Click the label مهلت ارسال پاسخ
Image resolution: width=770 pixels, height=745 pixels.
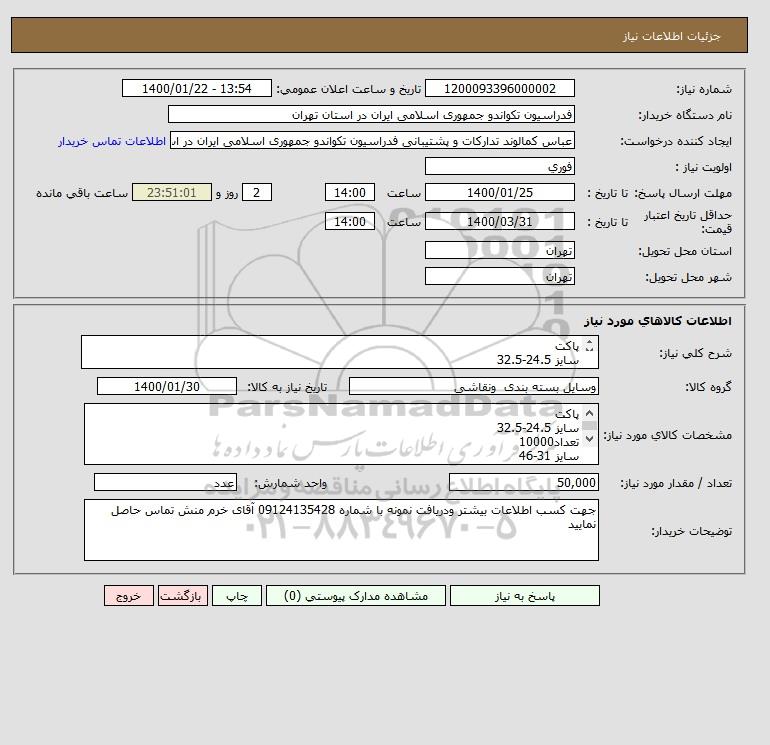click(x=683, y=193)
